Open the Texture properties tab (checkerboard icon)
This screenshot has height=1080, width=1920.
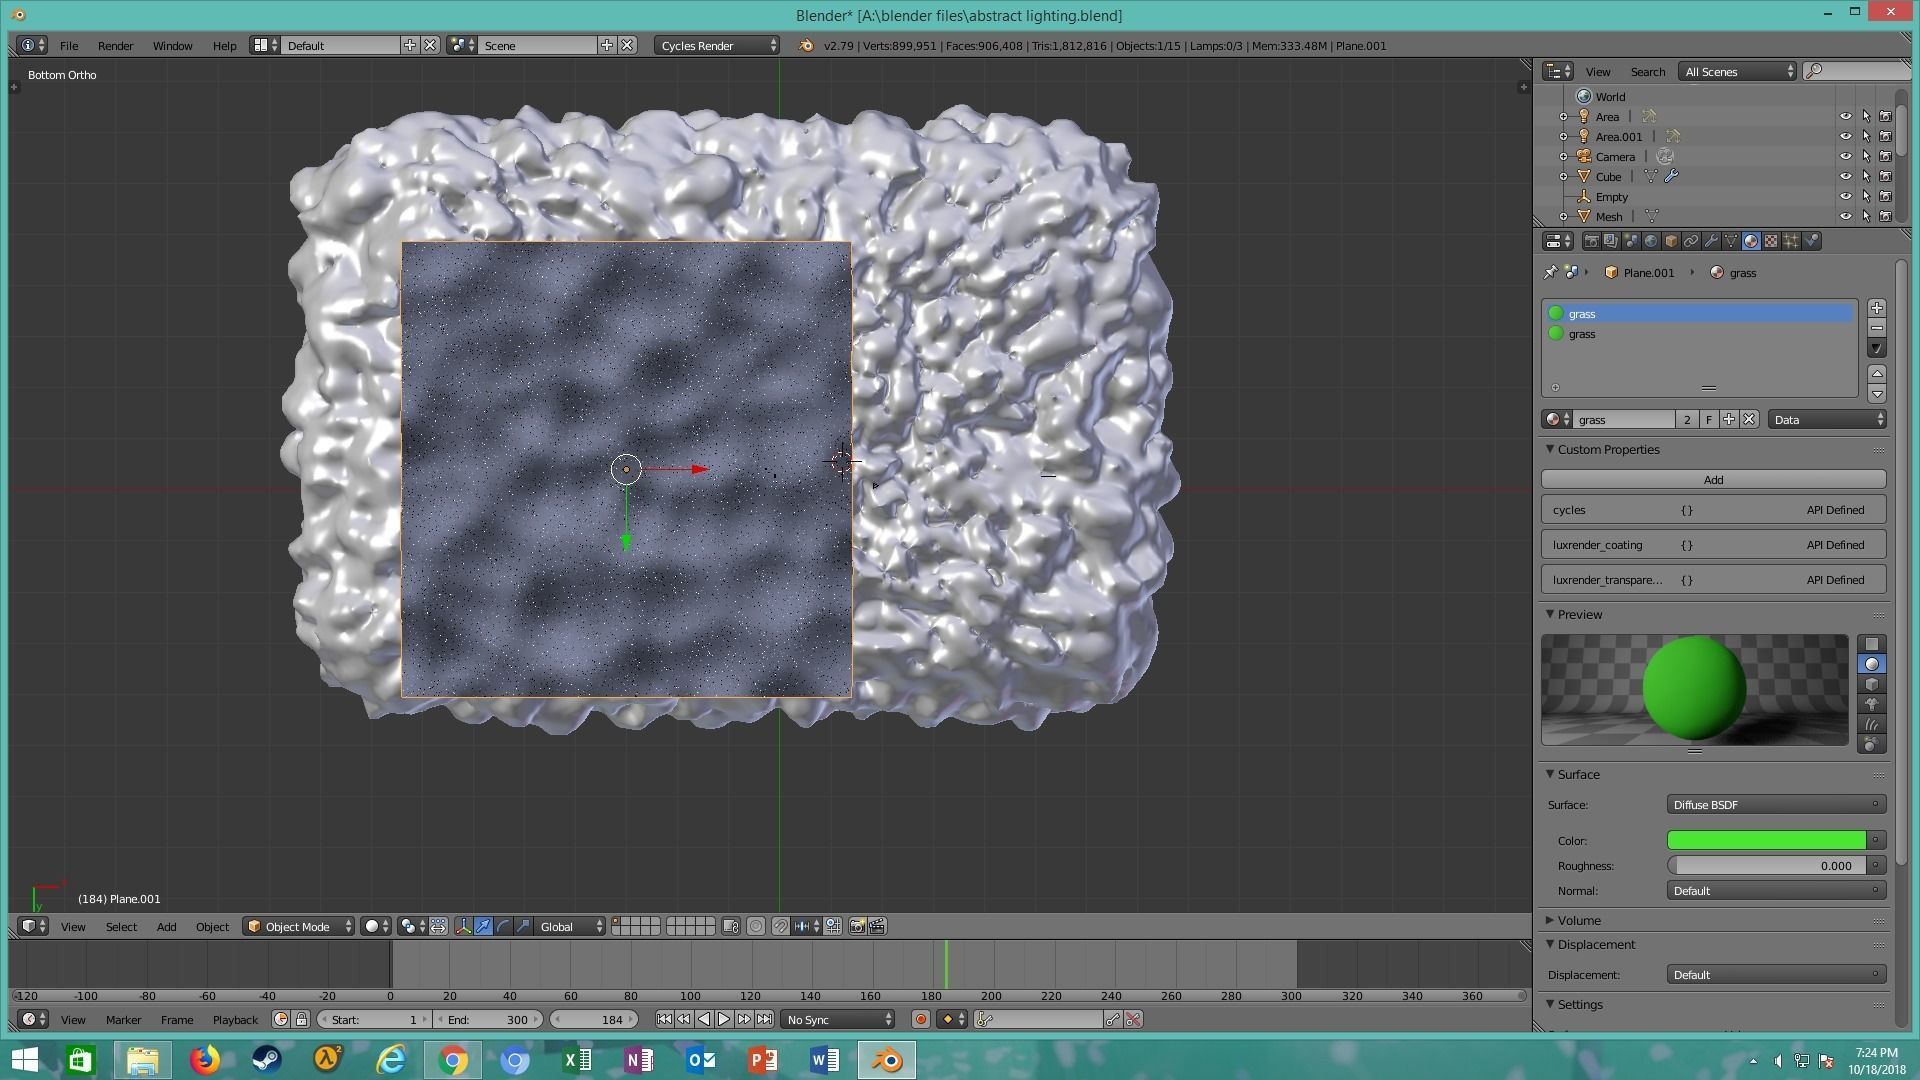(x=1771, y=241)
